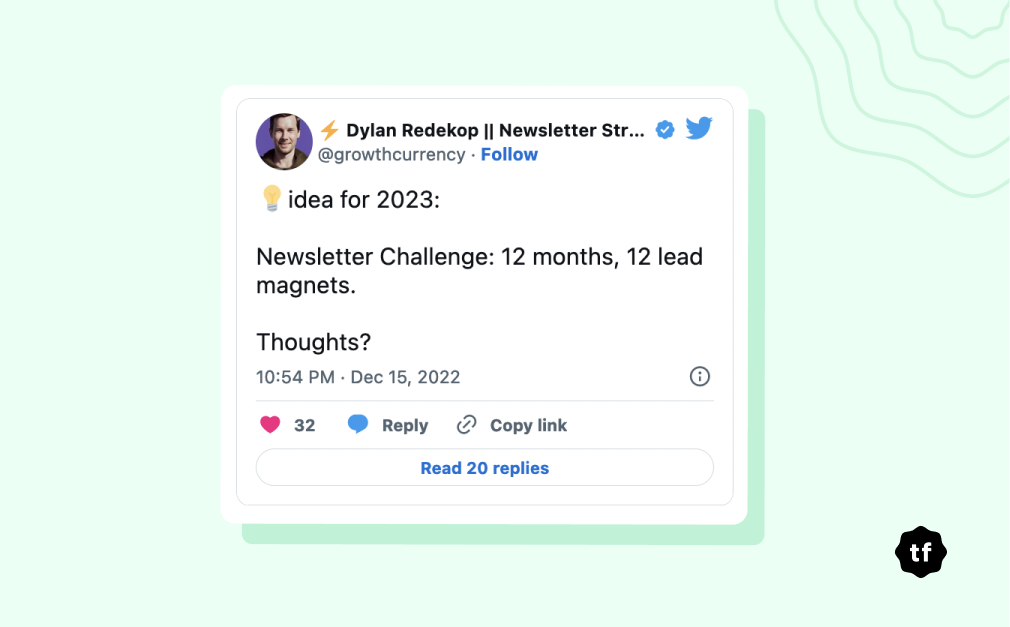Follow the @growthcurrency account

(509, 155)
